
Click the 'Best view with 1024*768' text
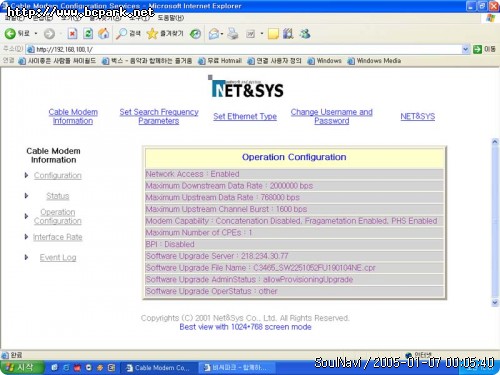tap(245, 327)
